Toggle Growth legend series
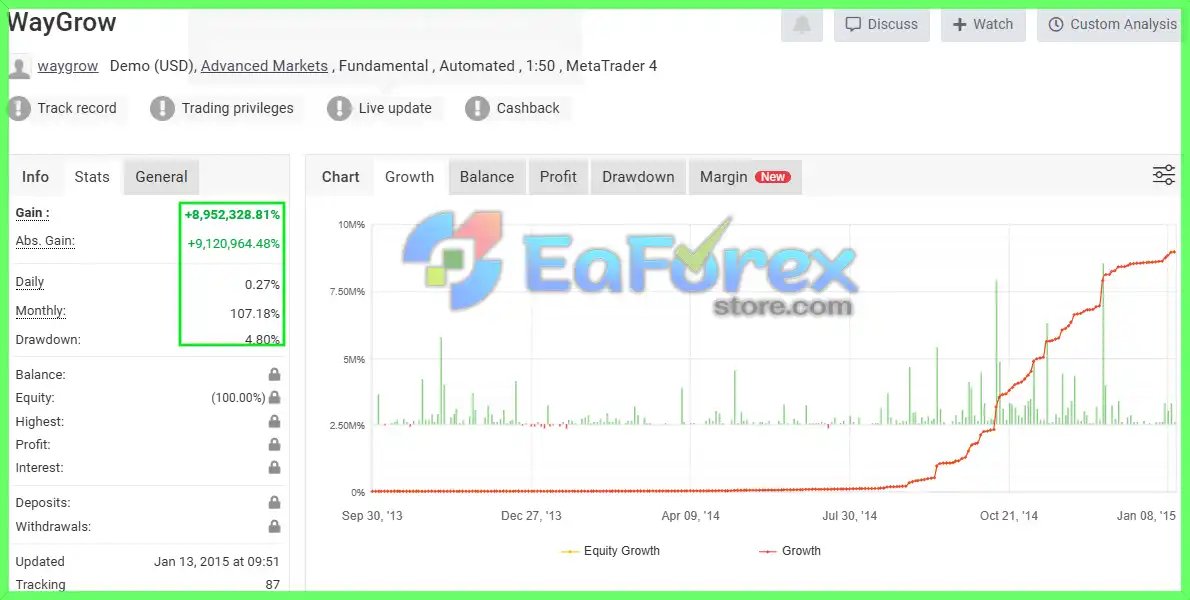The width and height of the screenshot is (1190, 600). coord(790,551)
